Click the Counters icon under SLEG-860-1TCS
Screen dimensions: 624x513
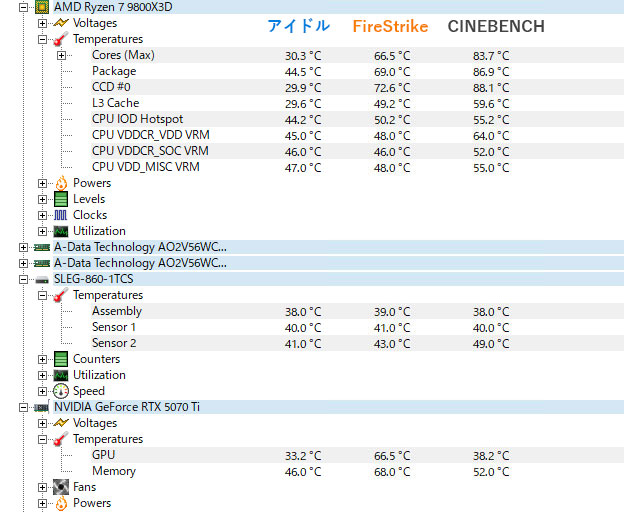pyautogui.click(x=60, y=359)
